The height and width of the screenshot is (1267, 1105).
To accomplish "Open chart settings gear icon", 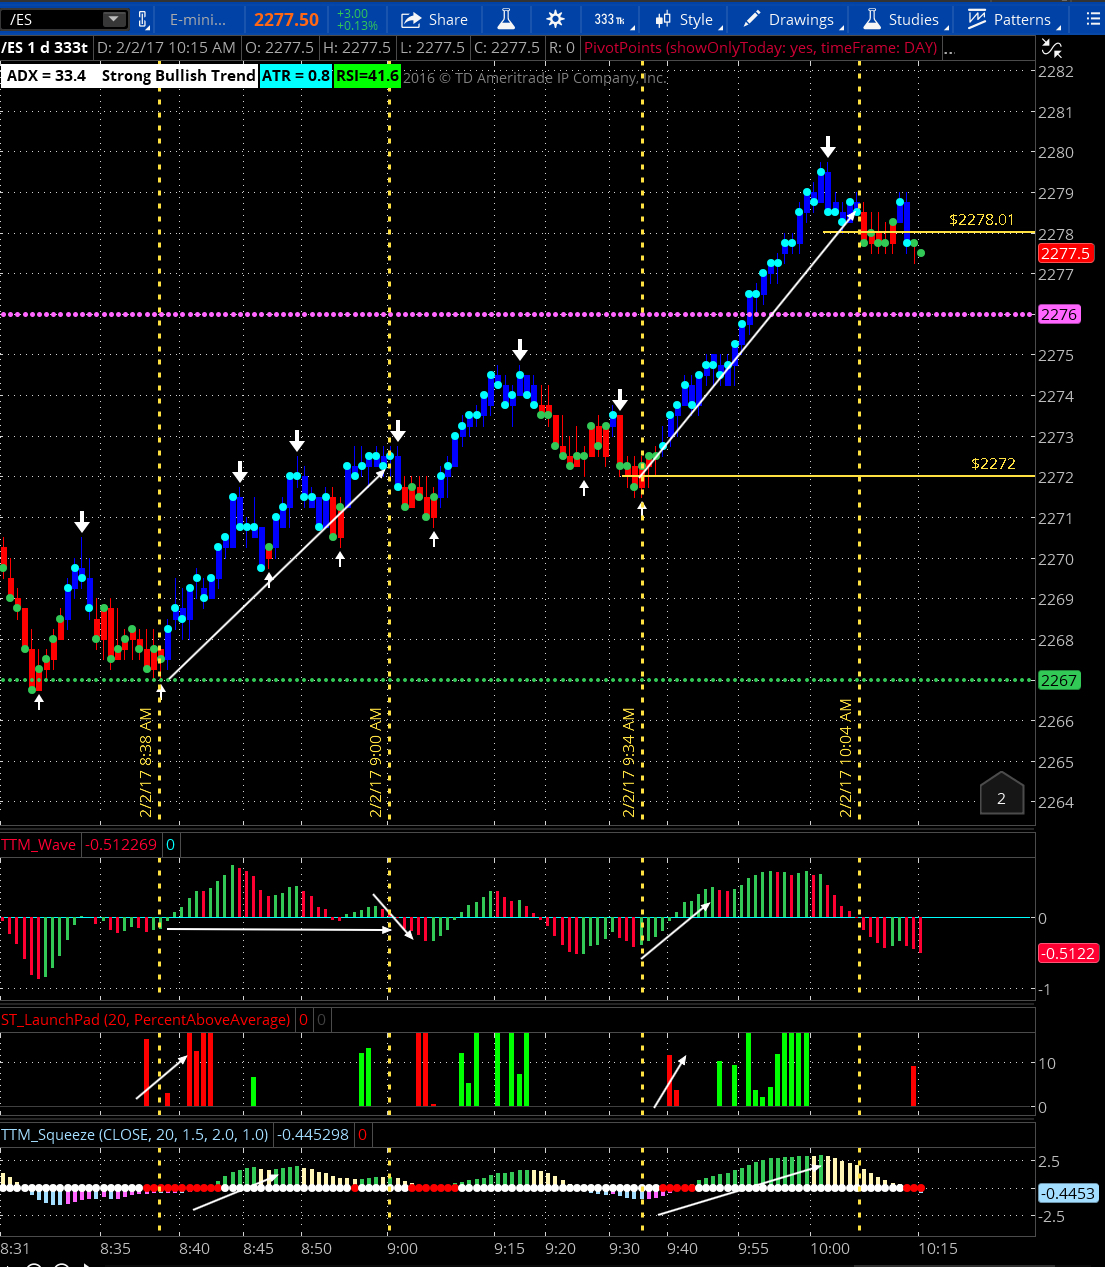I will (x=555, y=19).
